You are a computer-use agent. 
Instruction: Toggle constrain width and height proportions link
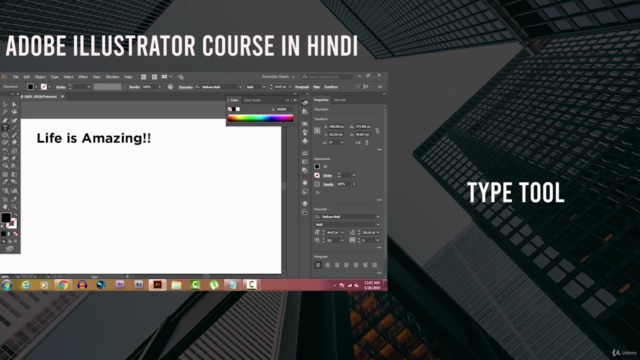tap(377, 131)
